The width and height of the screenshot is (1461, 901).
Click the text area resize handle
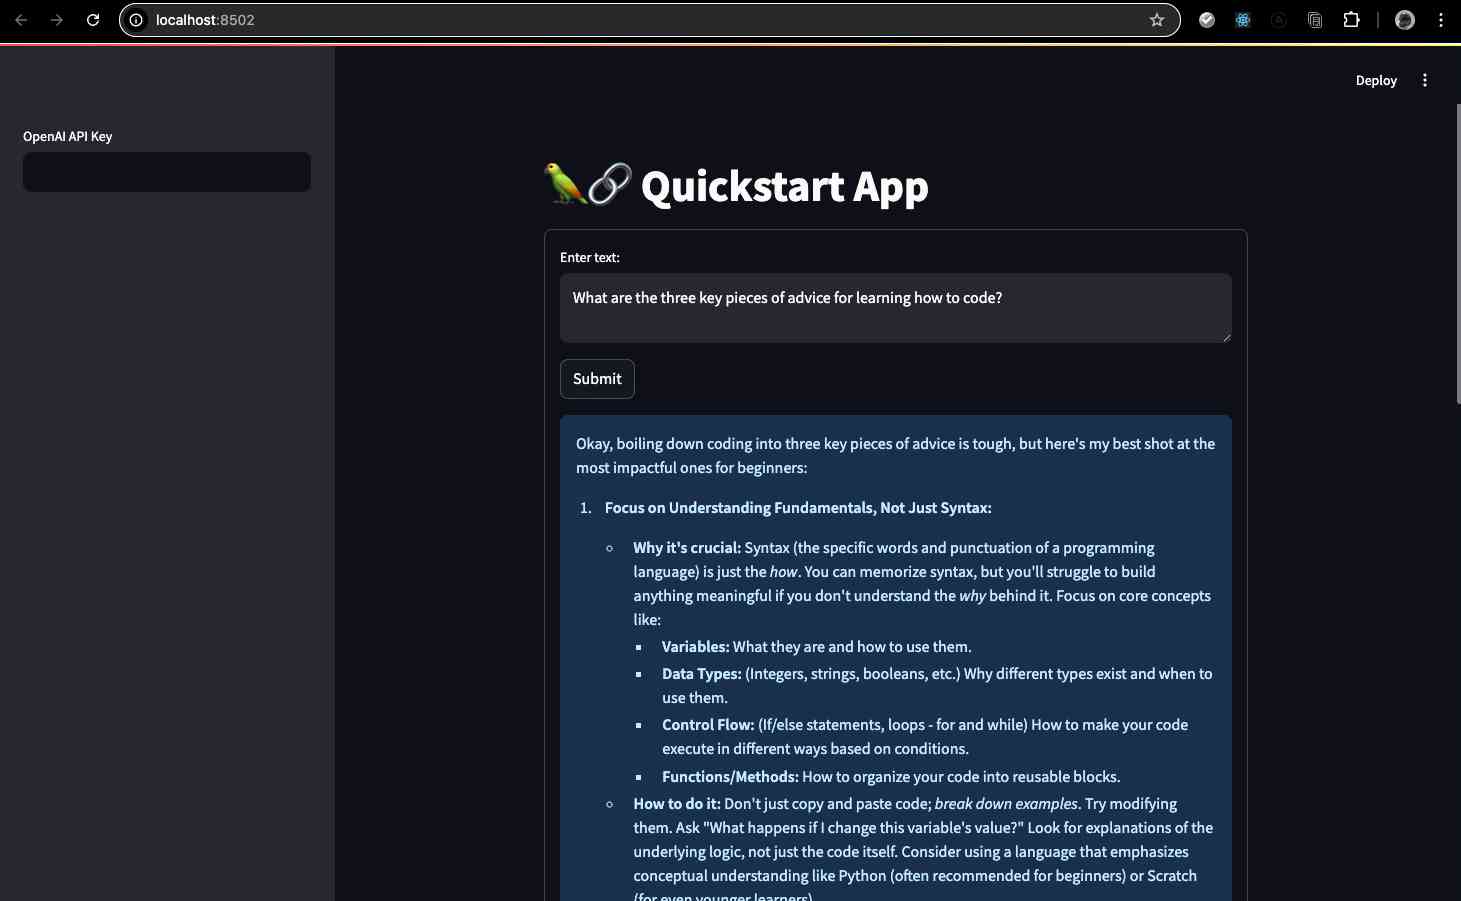click(x=1226, y=338)
